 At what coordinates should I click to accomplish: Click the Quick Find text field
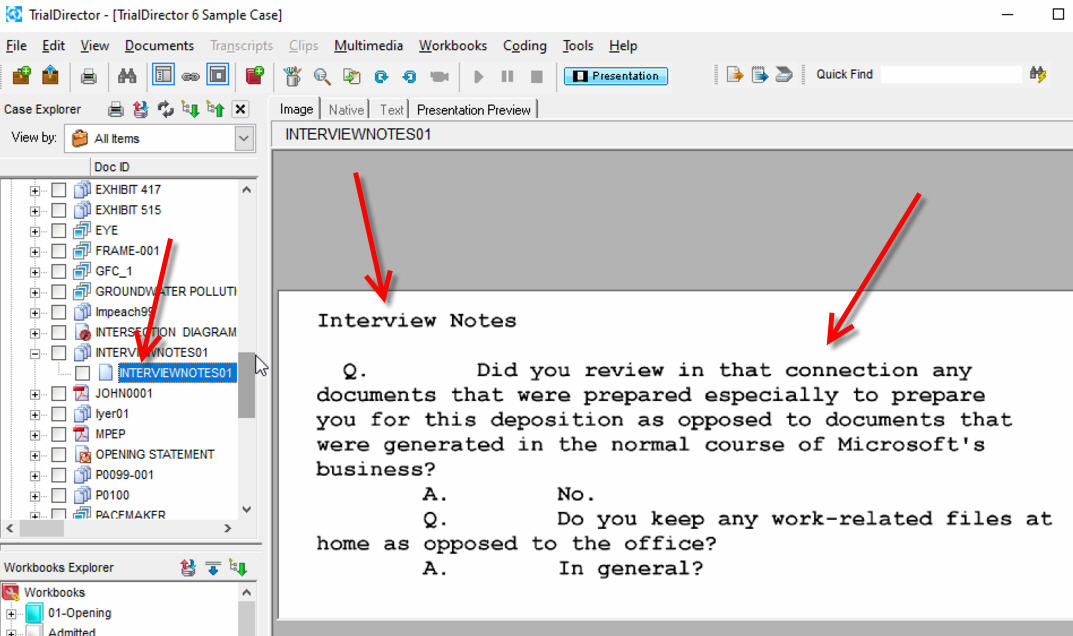tap(951, 75)
